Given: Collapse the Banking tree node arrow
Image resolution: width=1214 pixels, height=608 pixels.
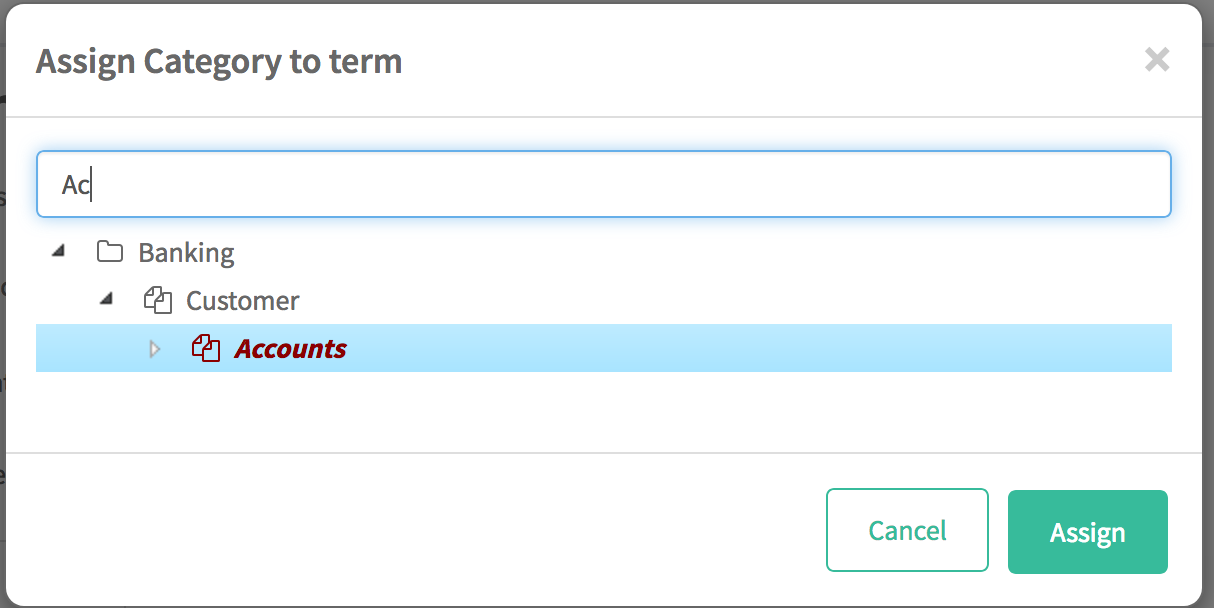Looking at the screenshot, I should pos(58,251).
